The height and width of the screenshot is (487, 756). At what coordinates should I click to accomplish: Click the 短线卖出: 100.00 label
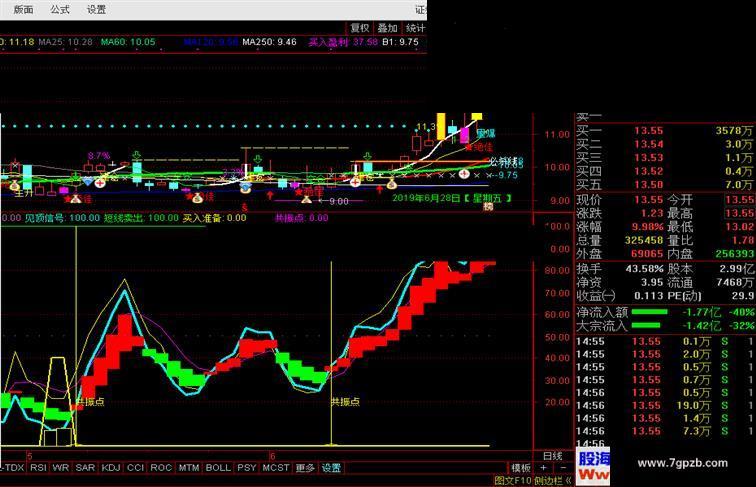click(141, 218)
